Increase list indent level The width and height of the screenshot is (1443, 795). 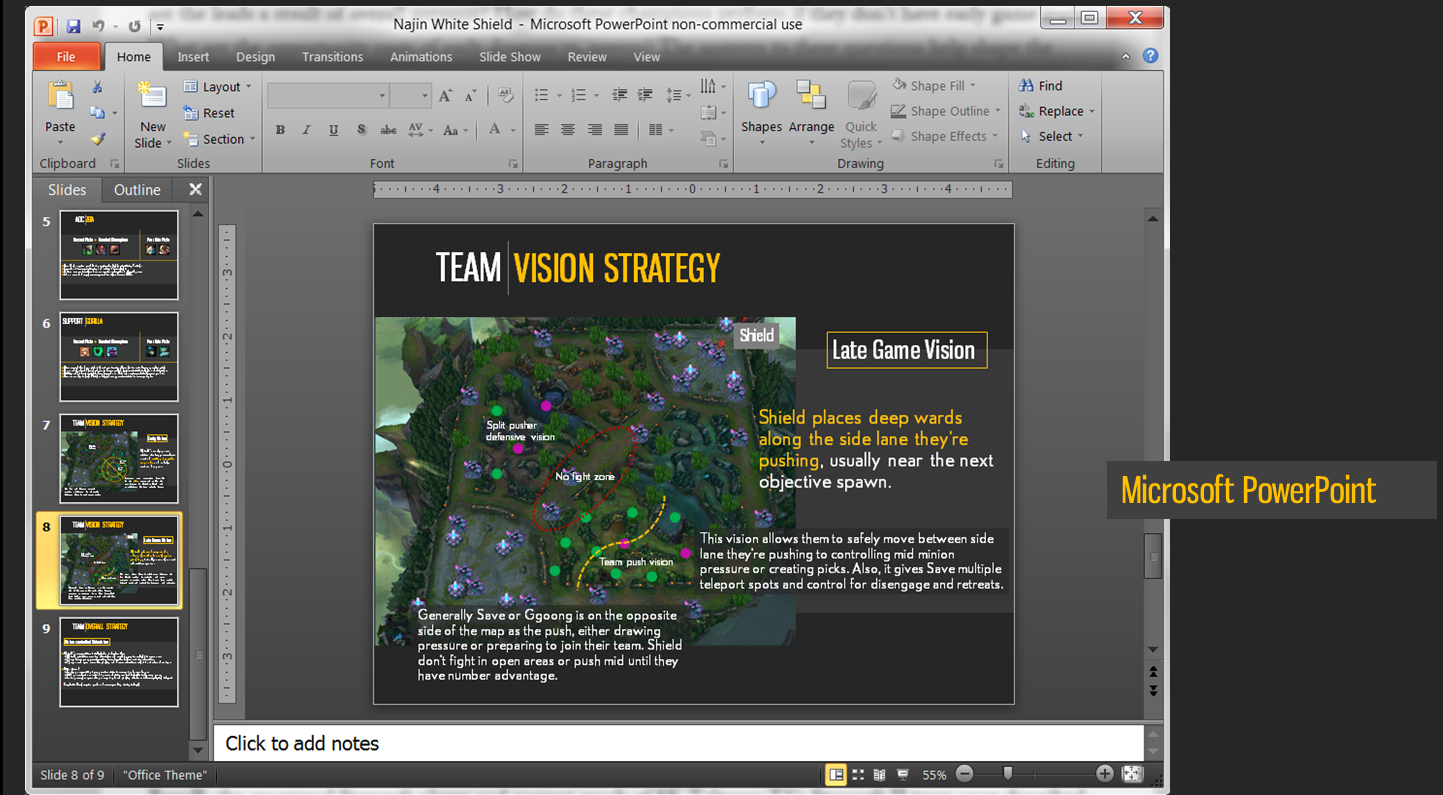[647, 95]
